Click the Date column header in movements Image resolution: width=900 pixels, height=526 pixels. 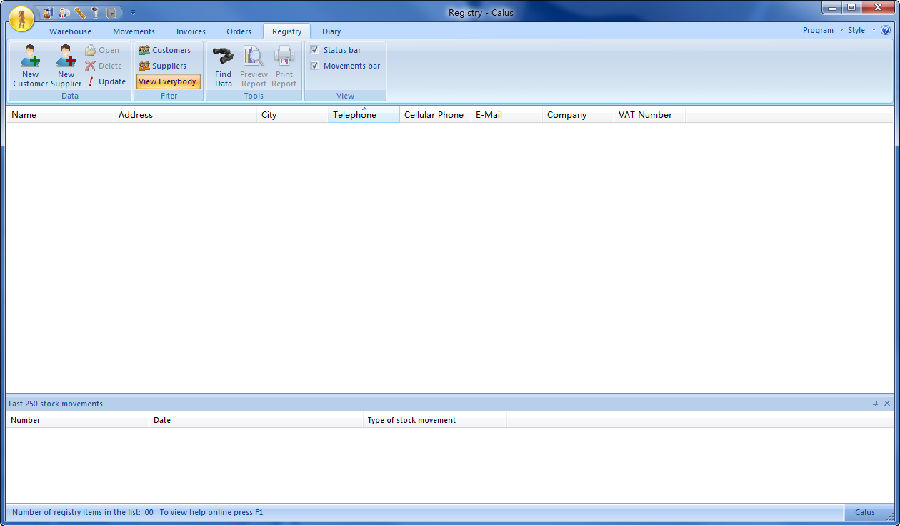[256, 420]
